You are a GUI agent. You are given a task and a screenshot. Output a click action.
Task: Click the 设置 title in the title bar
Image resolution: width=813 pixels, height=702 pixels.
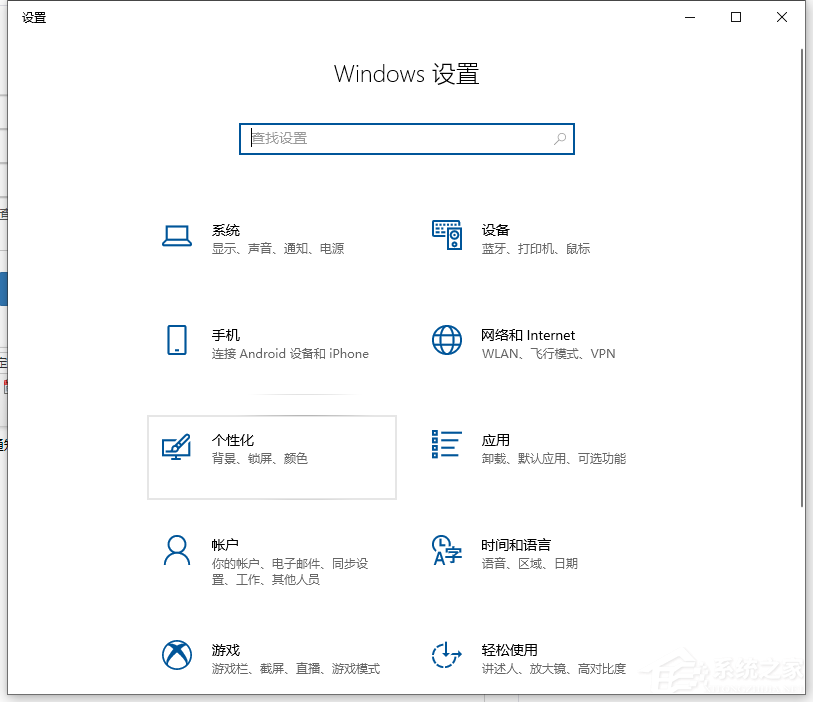pyautogui.click(x=33, y=17)
